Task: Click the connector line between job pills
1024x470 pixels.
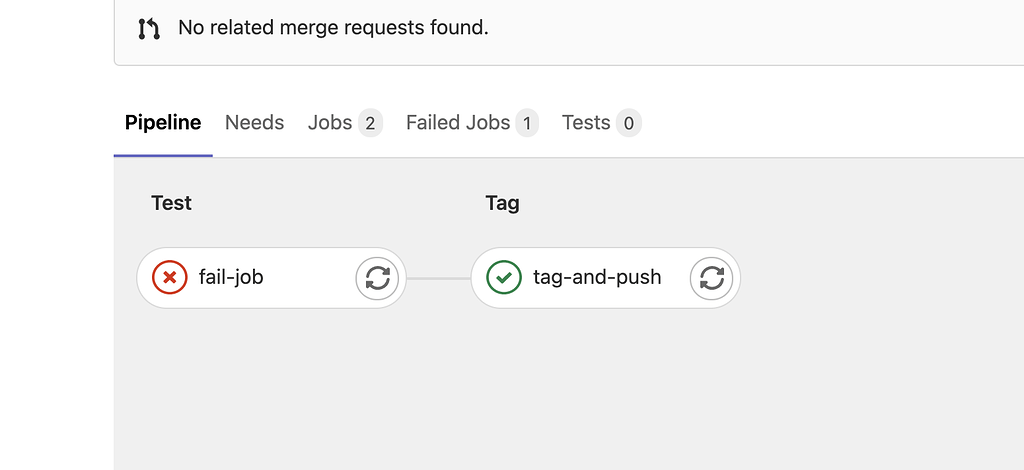Action: tap(438, 279)
